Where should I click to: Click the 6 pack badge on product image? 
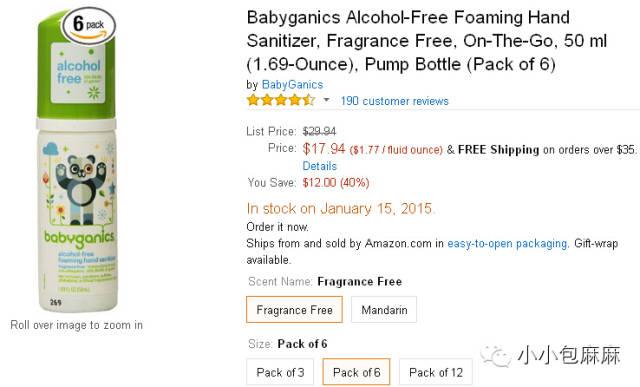[x=88, y=25]
